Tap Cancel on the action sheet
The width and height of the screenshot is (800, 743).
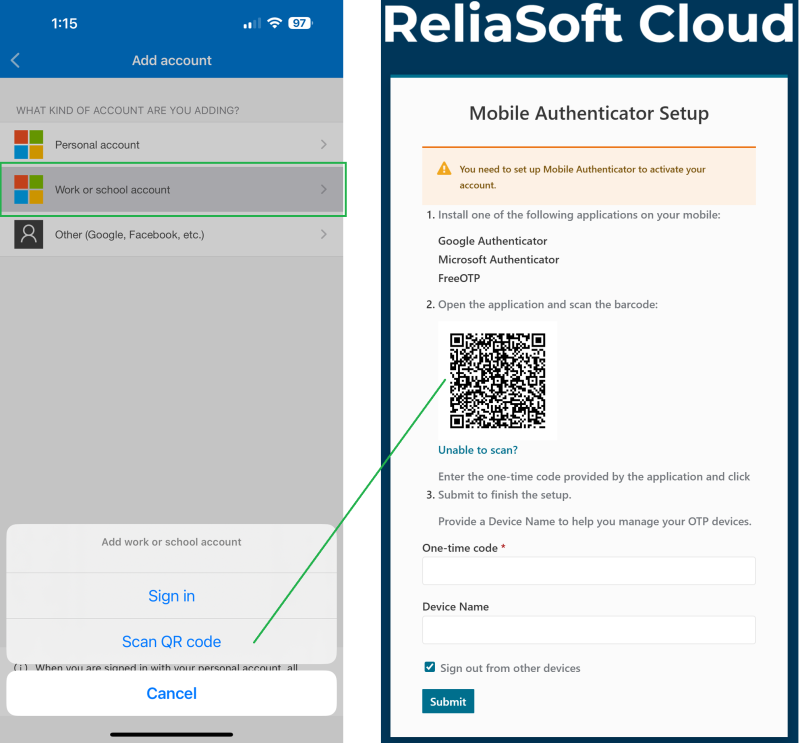[171, 693]
